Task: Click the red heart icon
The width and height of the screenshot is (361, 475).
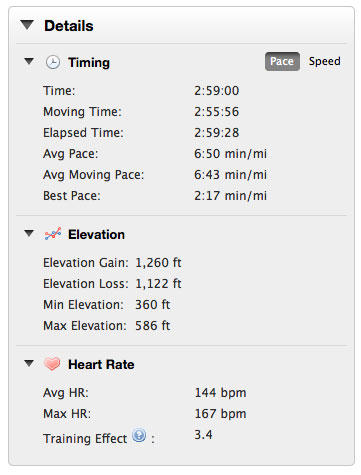Action: click(52, 364)
